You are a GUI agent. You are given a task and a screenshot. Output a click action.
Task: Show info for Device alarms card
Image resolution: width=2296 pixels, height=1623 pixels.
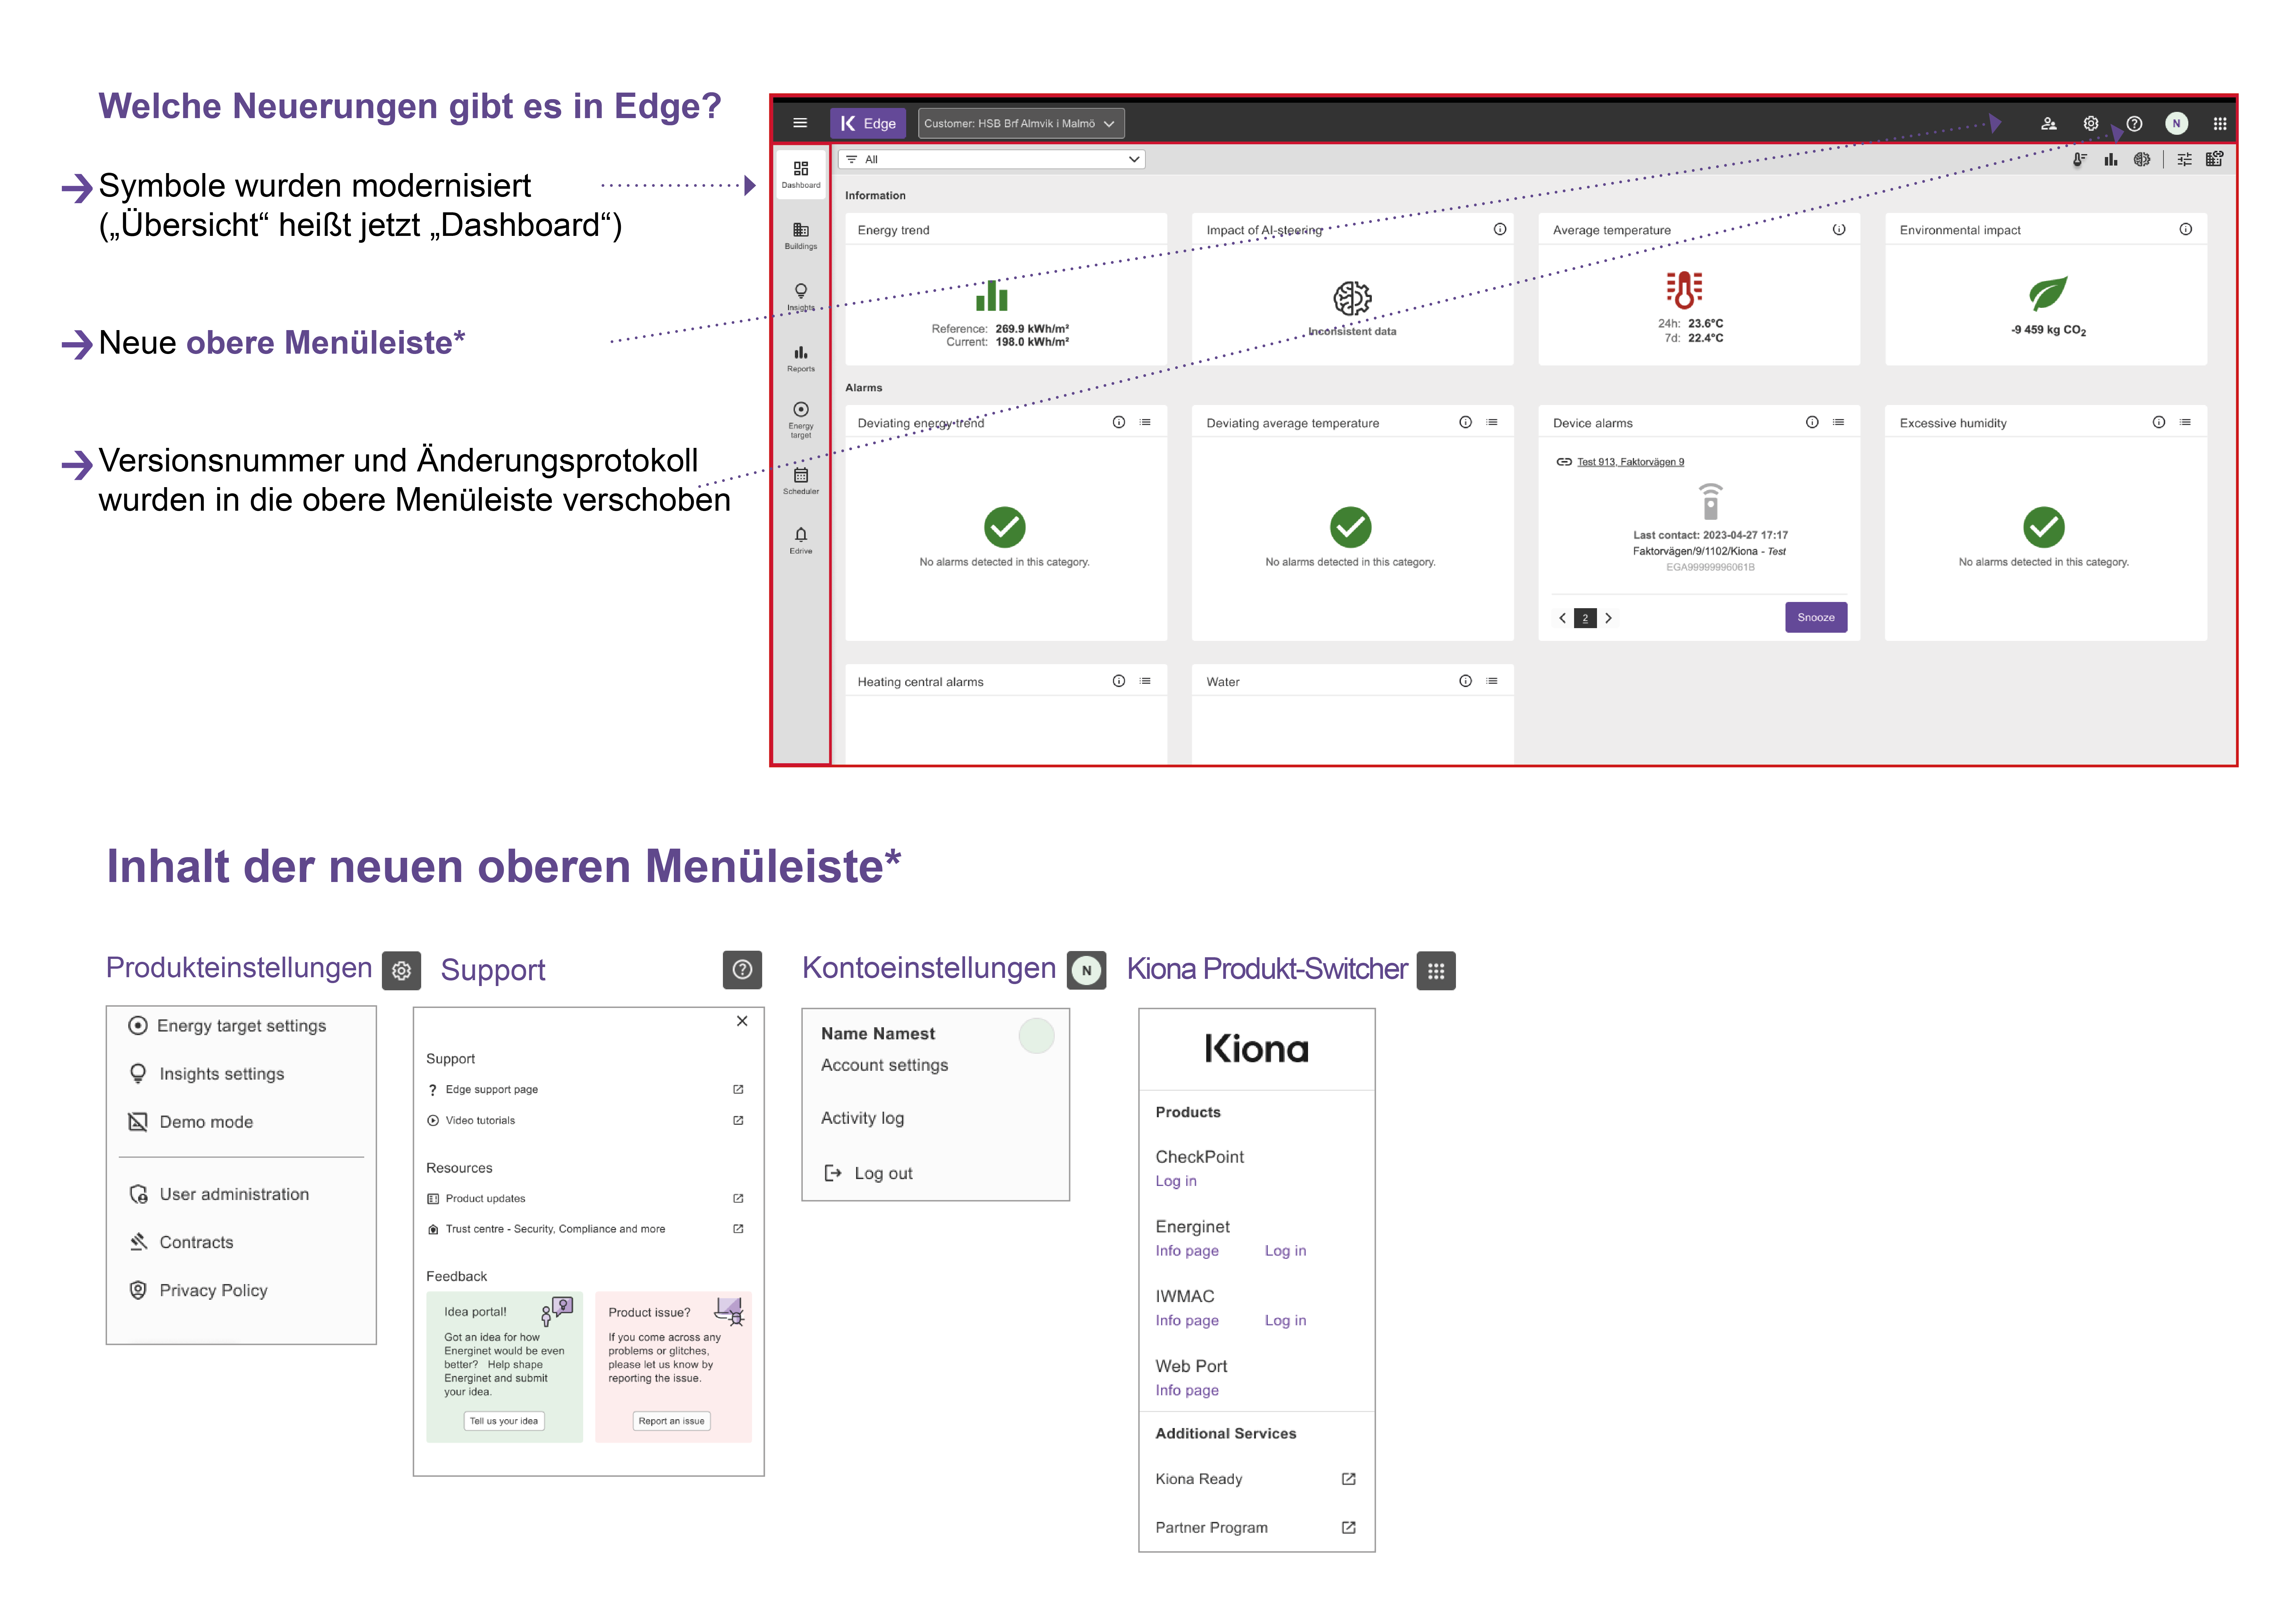(1812, 422)
